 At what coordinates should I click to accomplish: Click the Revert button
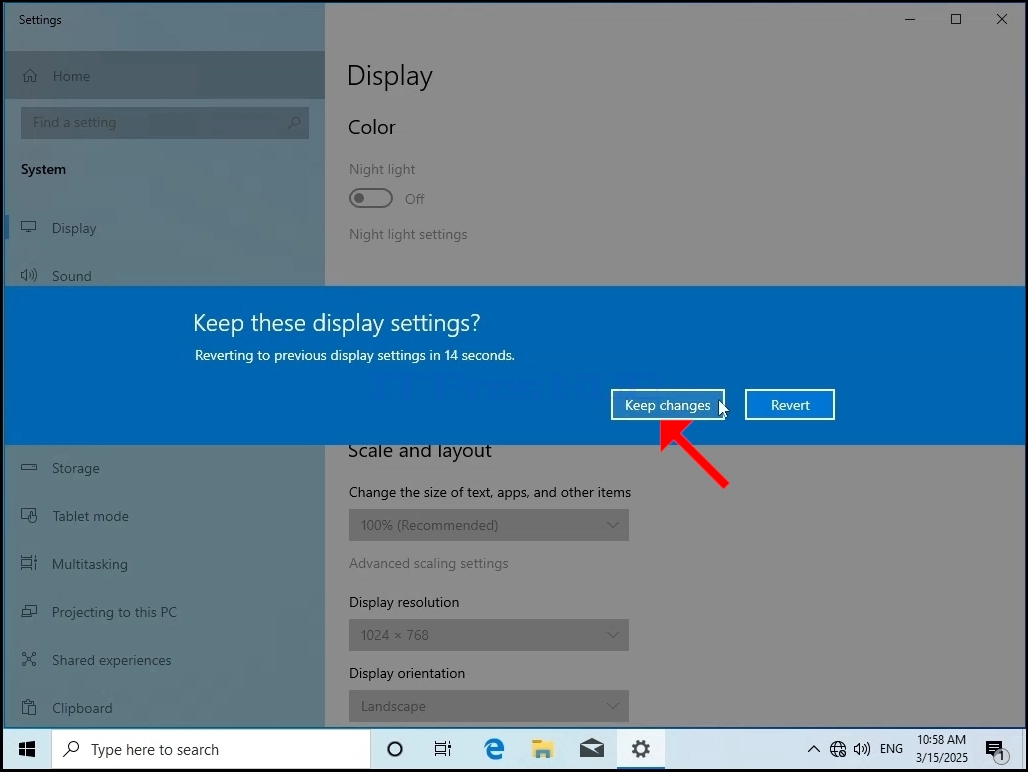789,405
